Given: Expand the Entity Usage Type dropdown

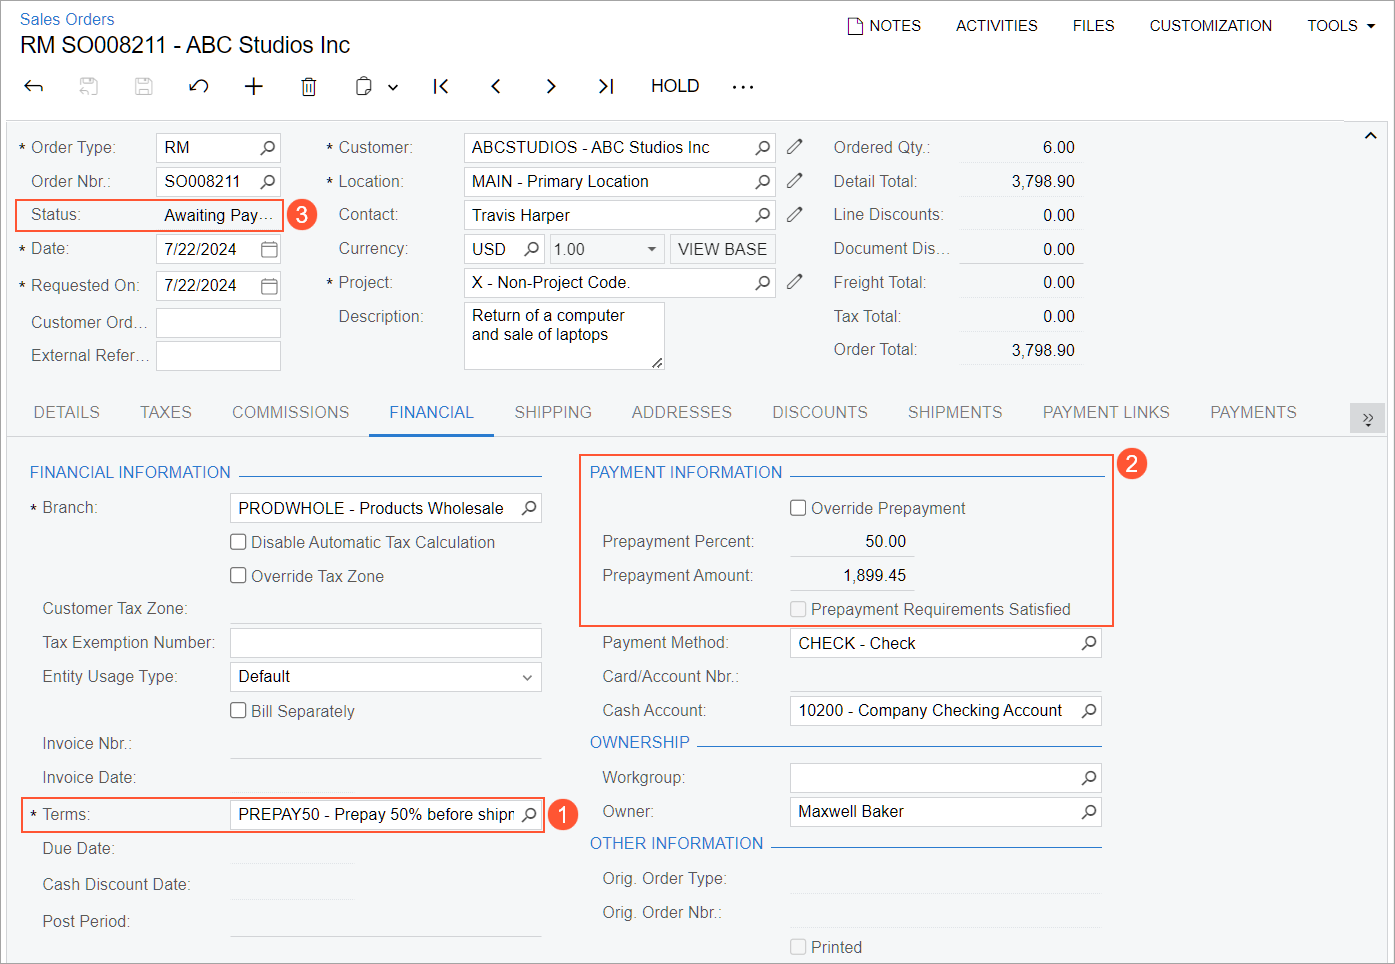Looking at the screenshot, I should coord(527,677).
